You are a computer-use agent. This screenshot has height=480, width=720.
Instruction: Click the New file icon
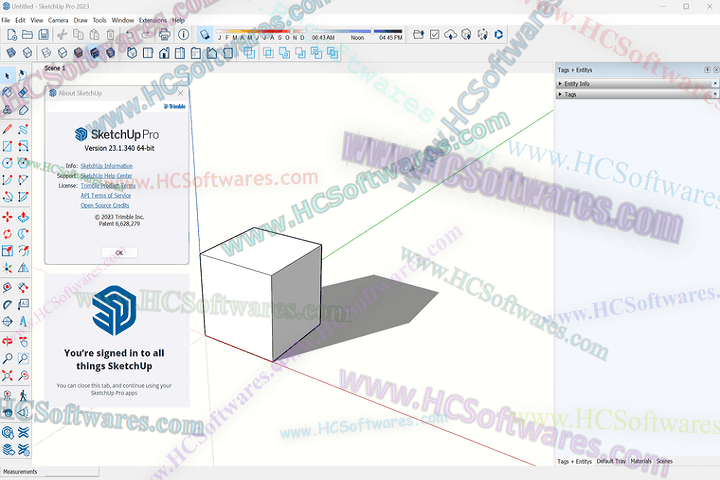tap(12, 34)
